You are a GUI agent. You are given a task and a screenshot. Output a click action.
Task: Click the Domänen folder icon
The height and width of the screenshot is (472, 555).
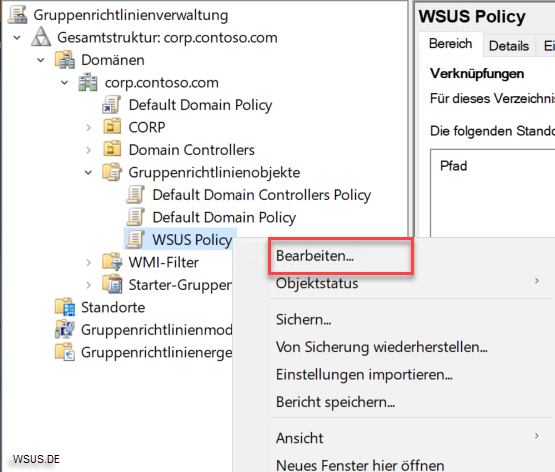(x=65, y=59)
